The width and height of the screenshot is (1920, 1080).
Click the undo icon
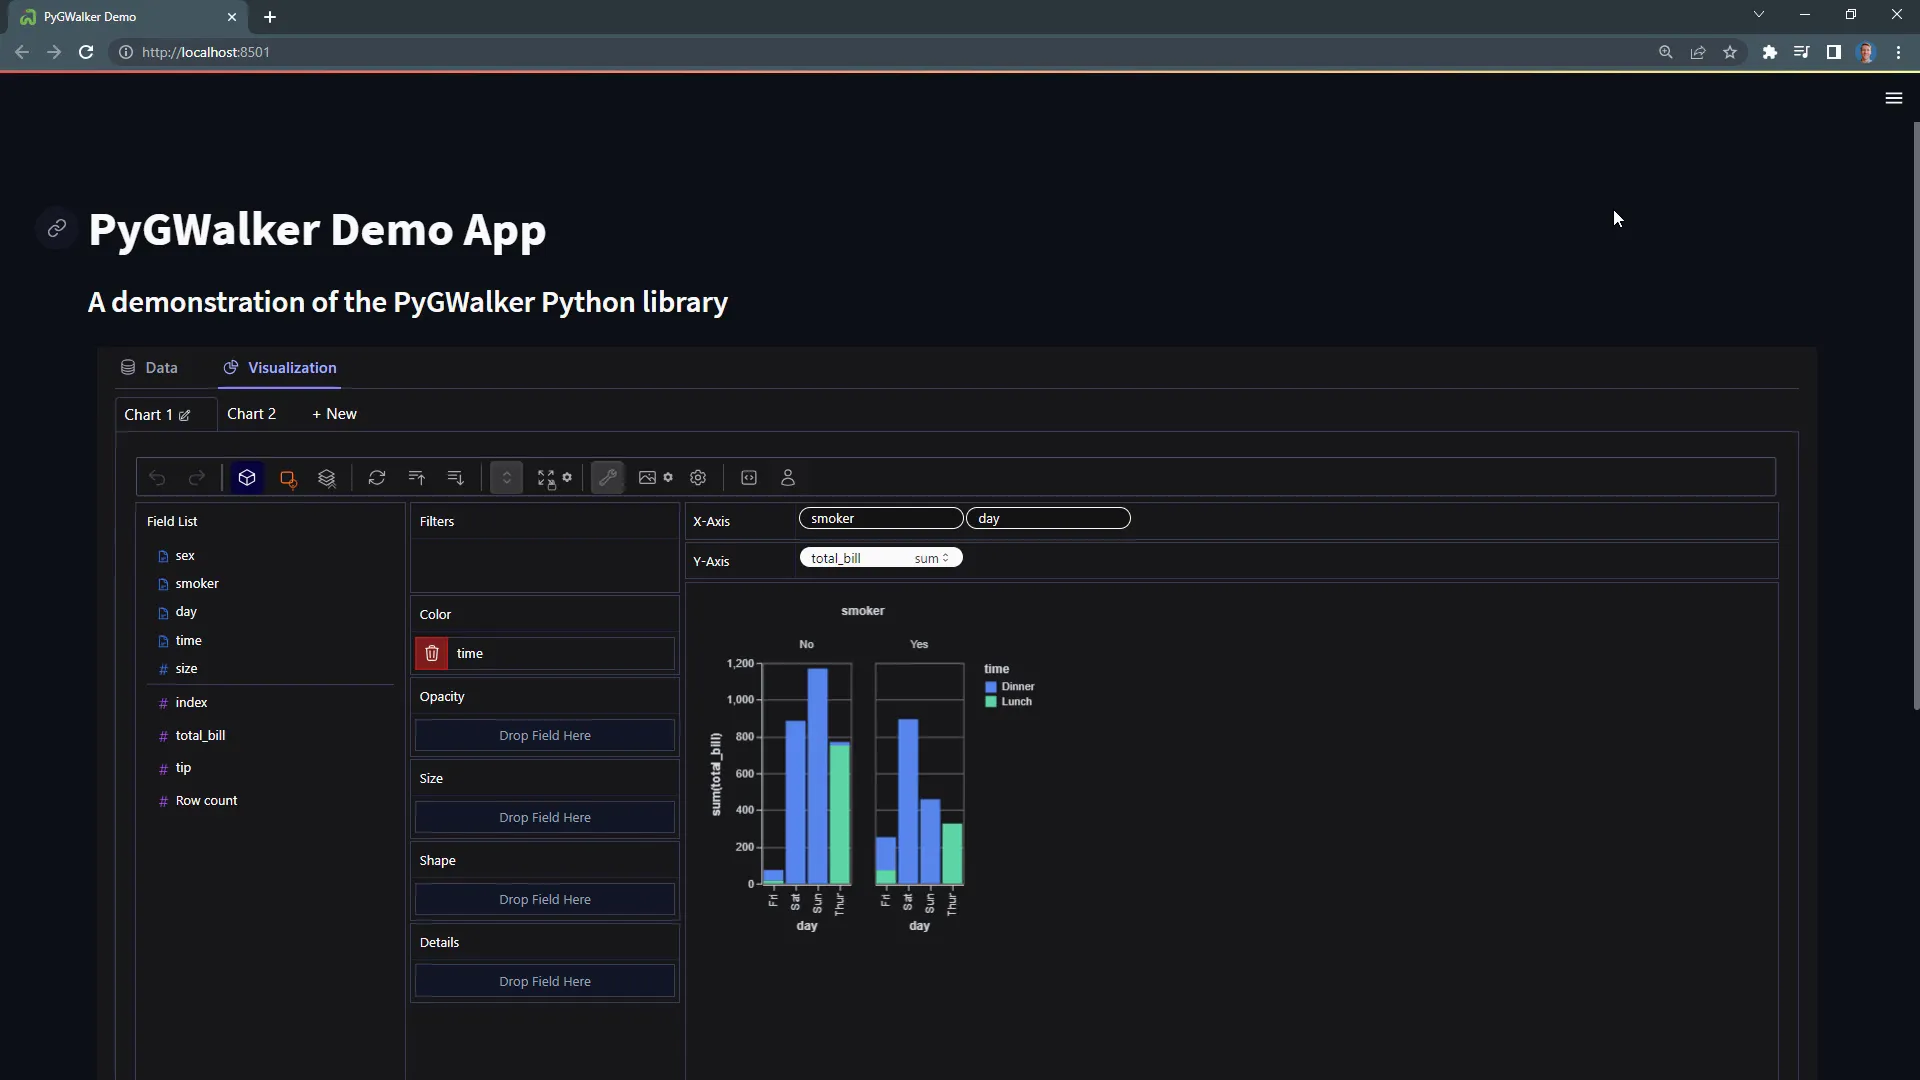point(158,477)
